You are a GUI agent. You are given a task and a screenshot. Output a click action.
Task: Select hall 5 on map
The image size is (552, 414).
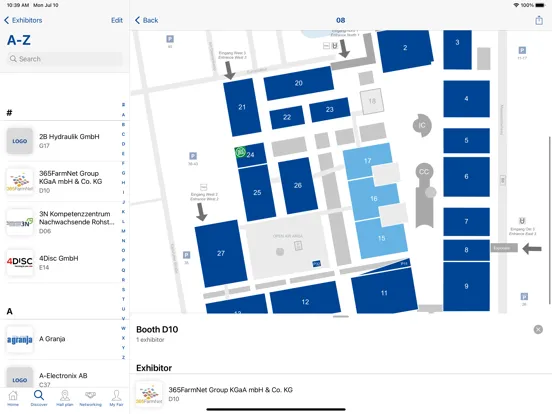click(466, 140)
